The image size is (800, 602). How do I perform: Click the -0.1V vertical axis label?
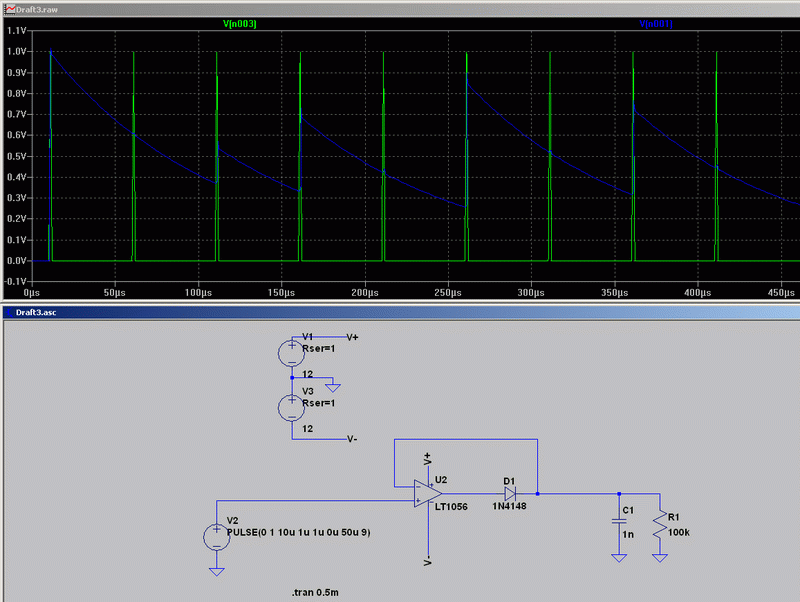pos(15,282)
